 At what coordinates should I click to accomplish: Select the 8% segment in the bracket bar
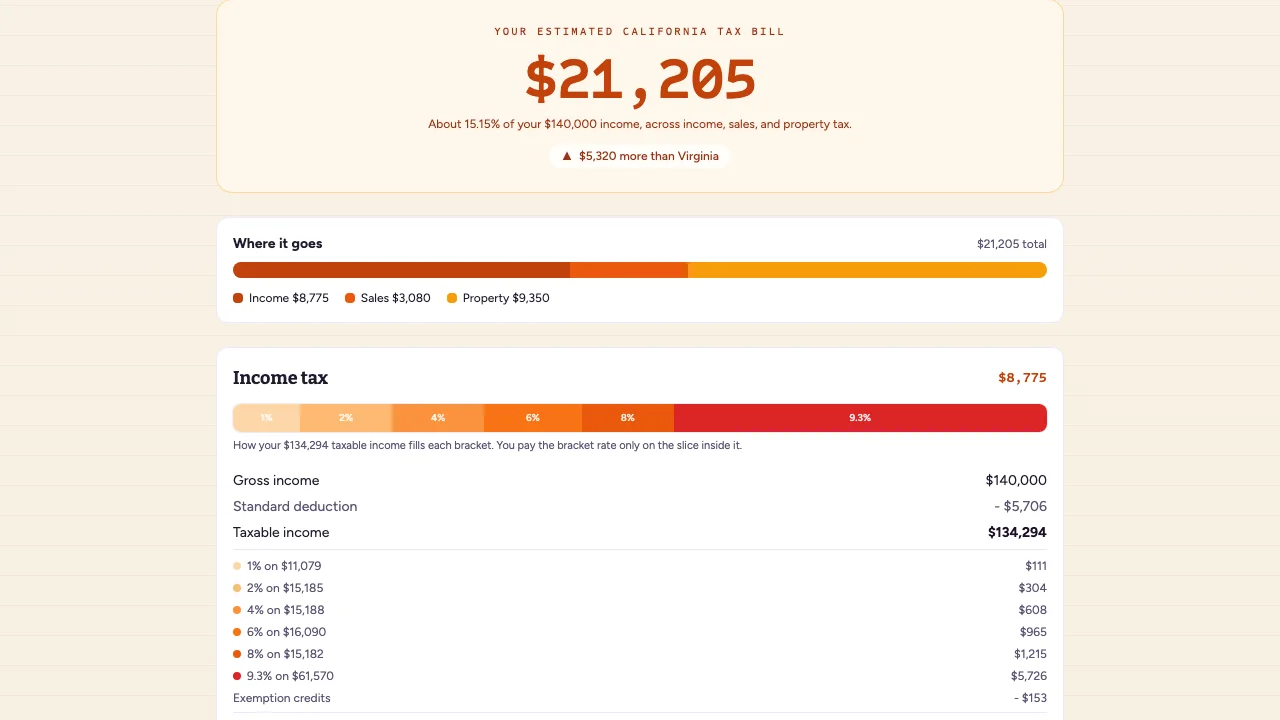pyautogui.click(x=628, y=418)
